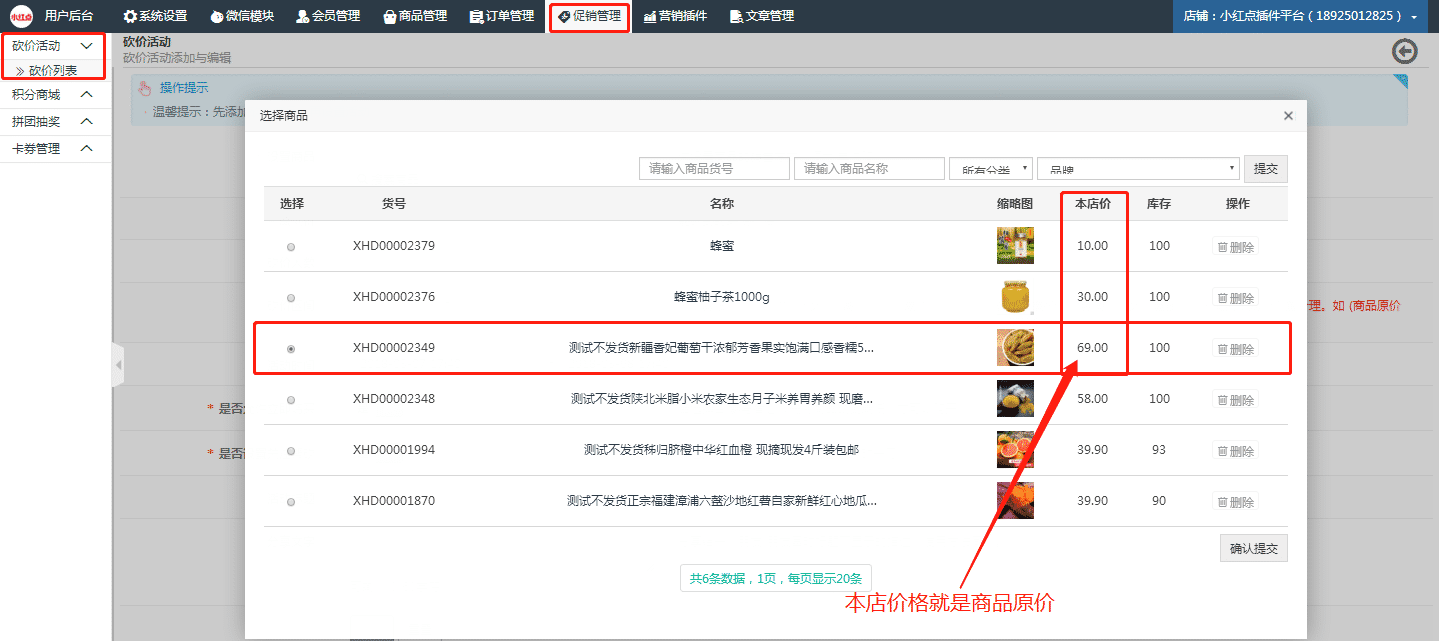The image size is (1439, 641).
Task: Select radio button for 蜂蜜 product
Action: click(291, 247)
